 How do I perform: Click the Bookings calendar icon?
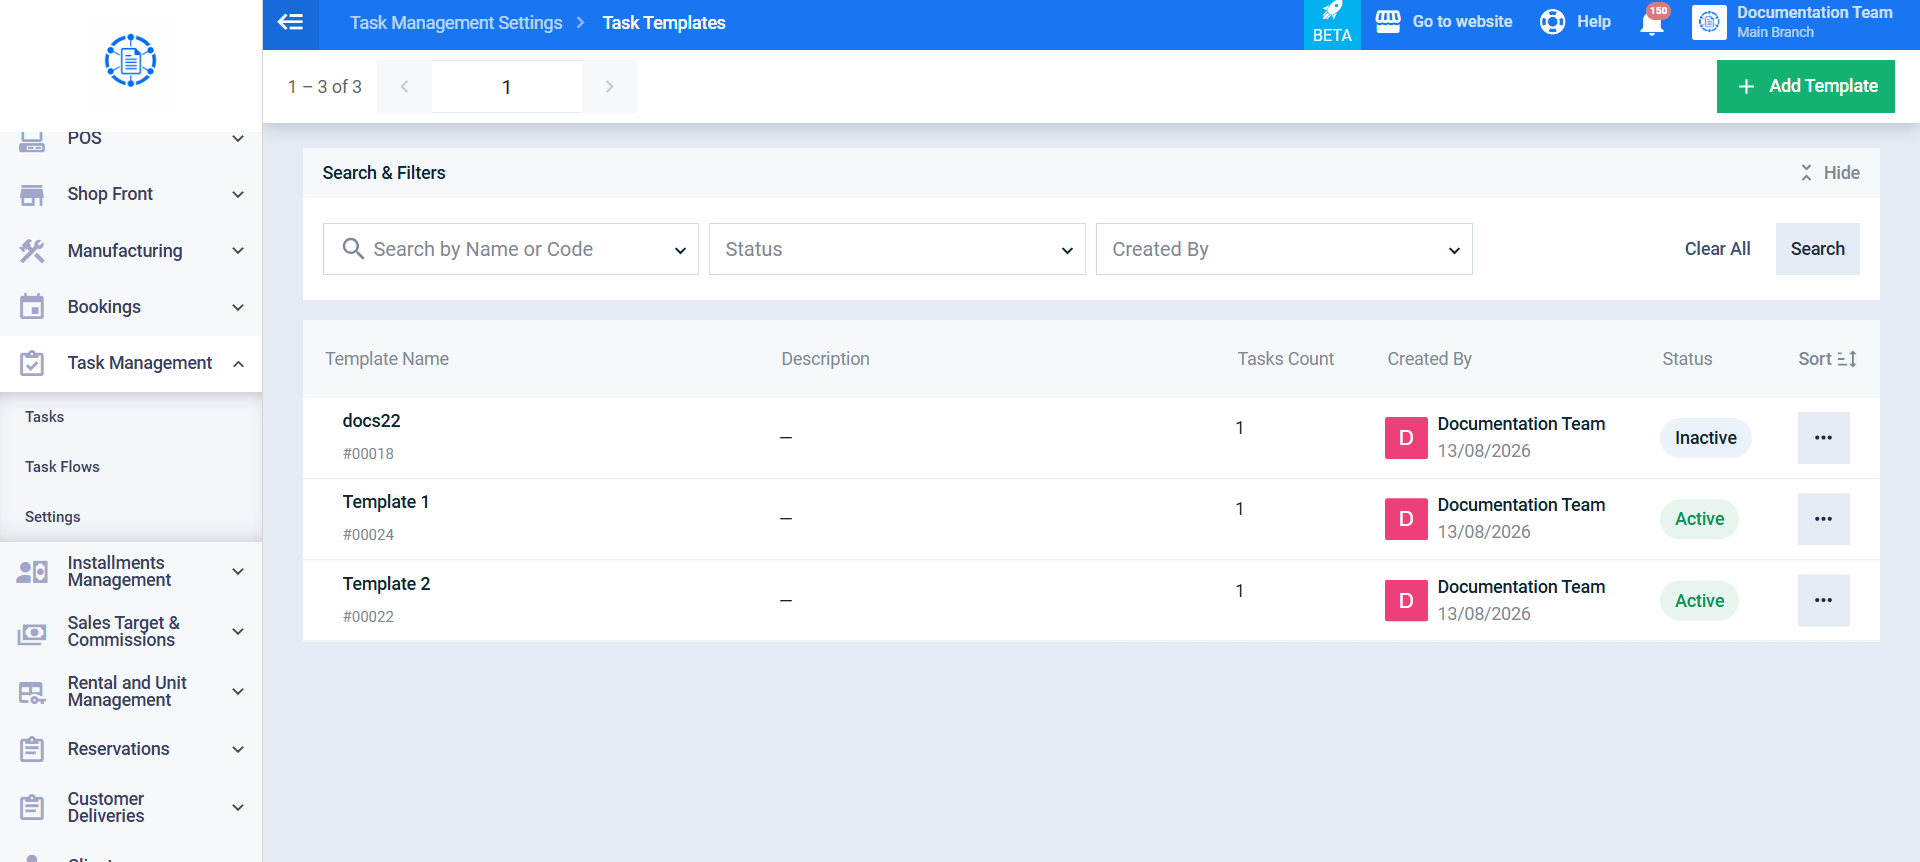point(32,307)
